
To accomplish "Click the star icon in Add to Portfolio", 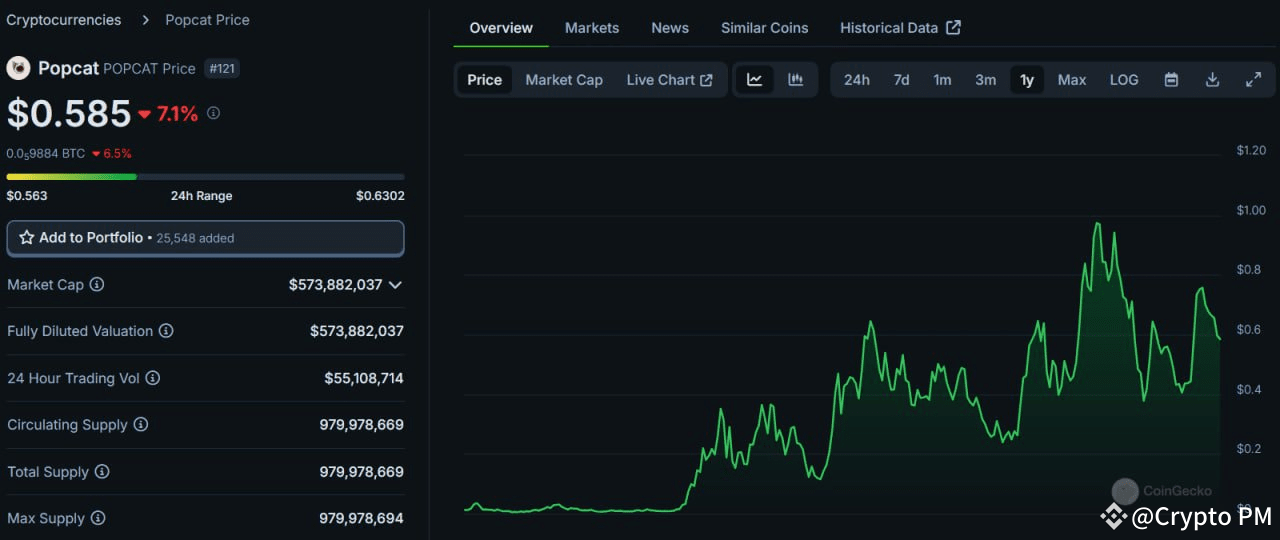I will [x=27, y=238].
